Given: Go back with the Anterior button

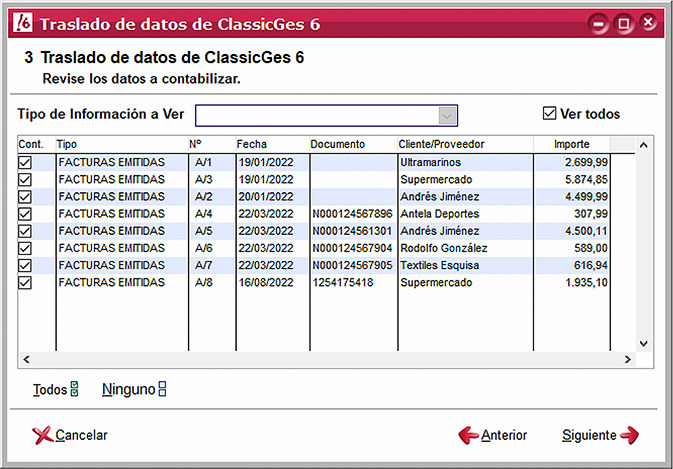Looking at the screenshot, I should (493, 435).
